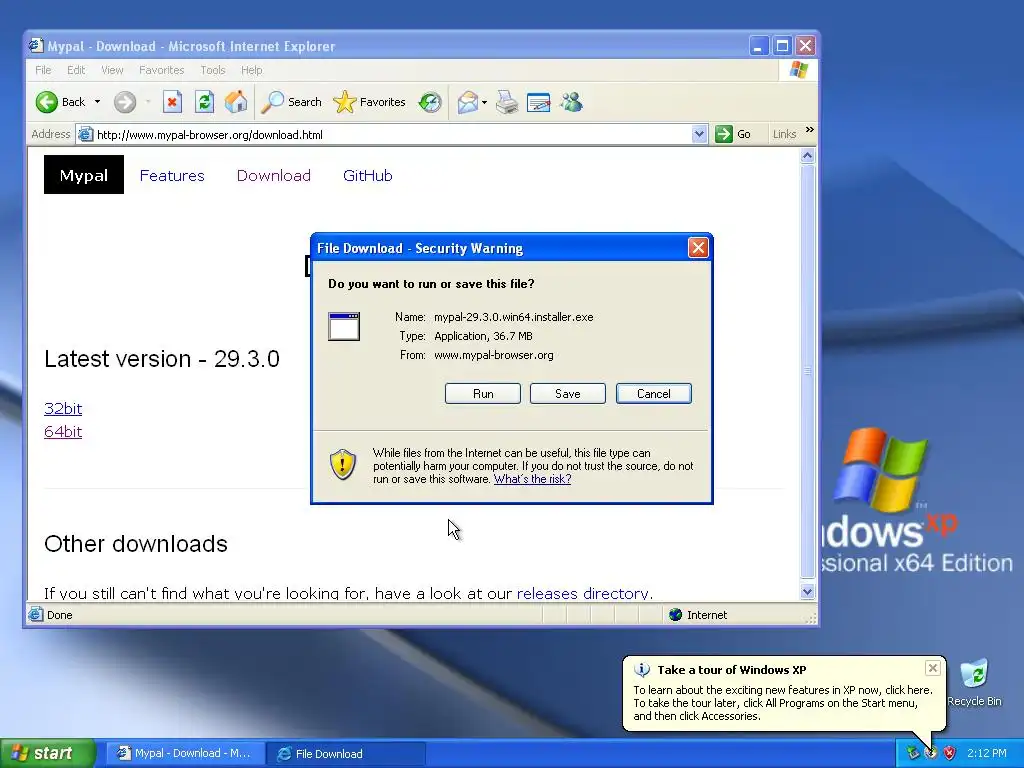Screen dimensions: 1024x768
Task: Open the Back button history dropdown arrow
Action: click(97, 102)
